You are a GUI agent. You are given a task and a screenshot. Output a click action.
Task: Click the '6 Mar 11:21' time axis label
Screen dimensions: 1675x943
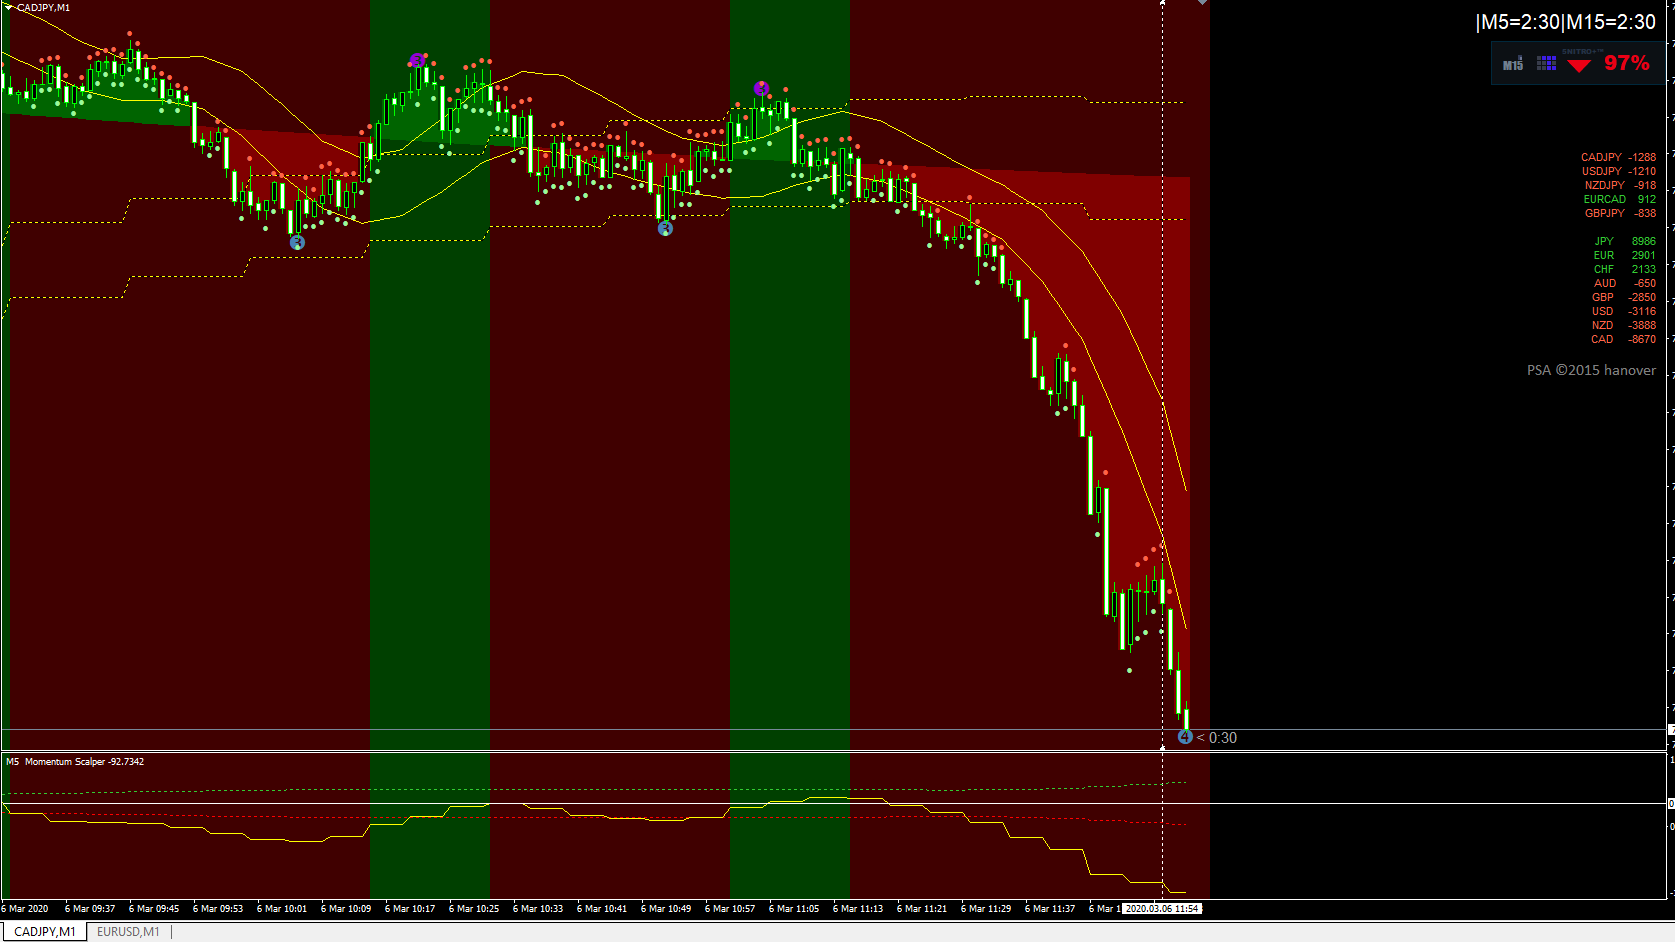pyautogui.click(x=922, y=909)
